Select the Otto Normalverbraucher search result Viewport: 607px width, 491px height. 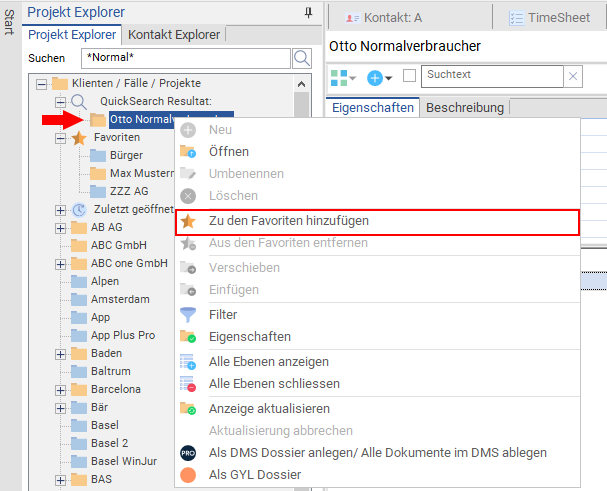[141, 120]
